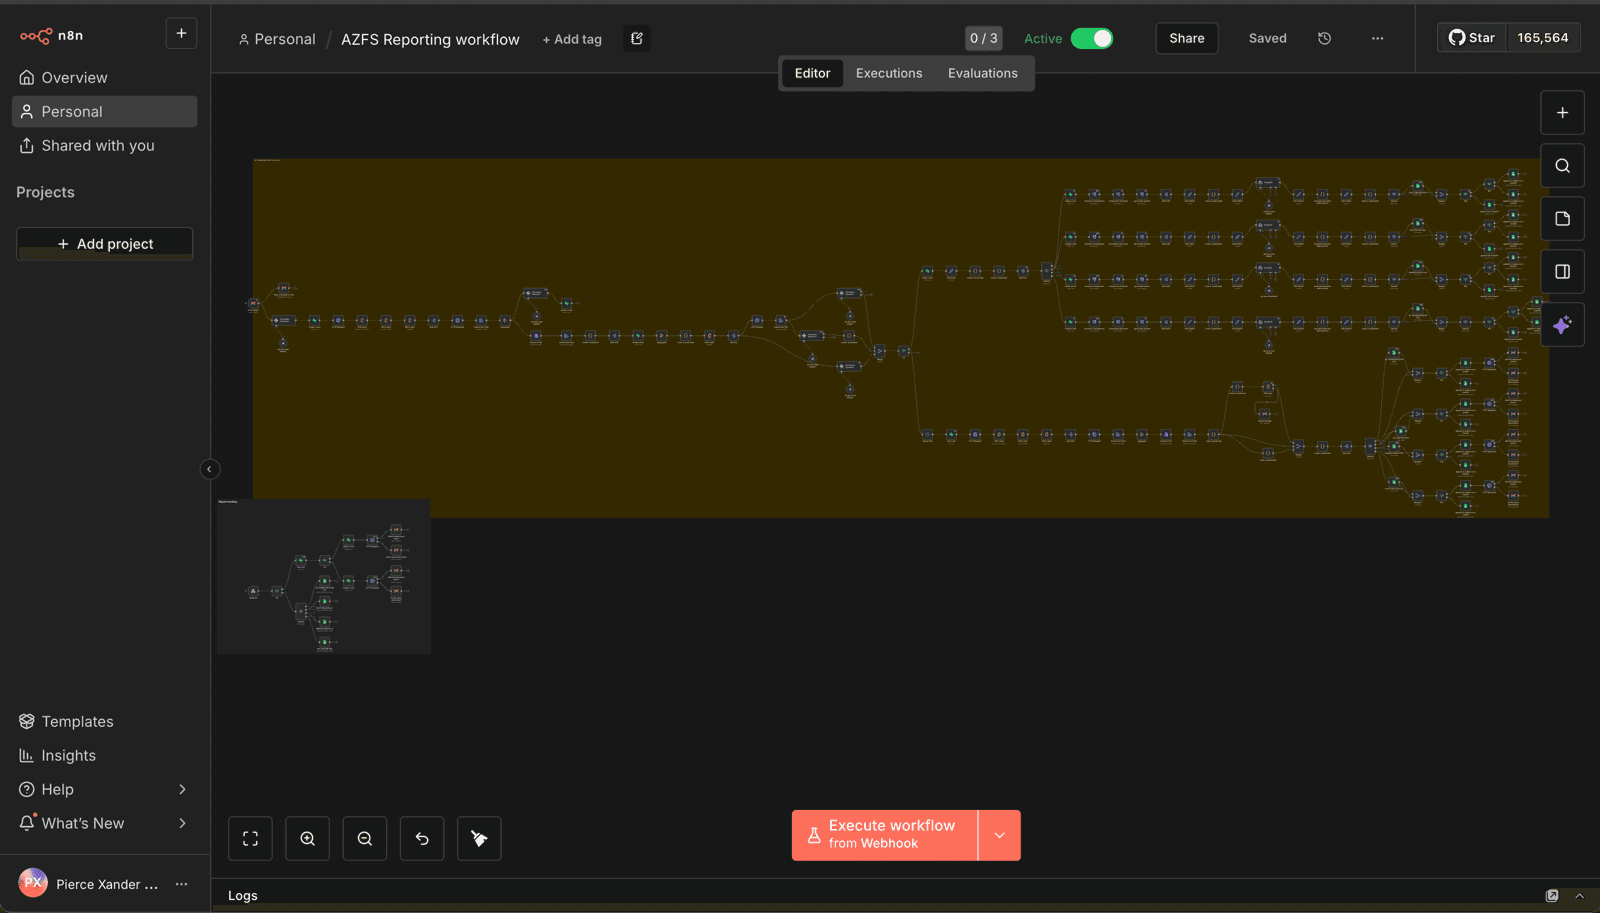1600x913 pixels.
Task: Rename the AZFS Reporting workflow title
Action: coord(430,39)
